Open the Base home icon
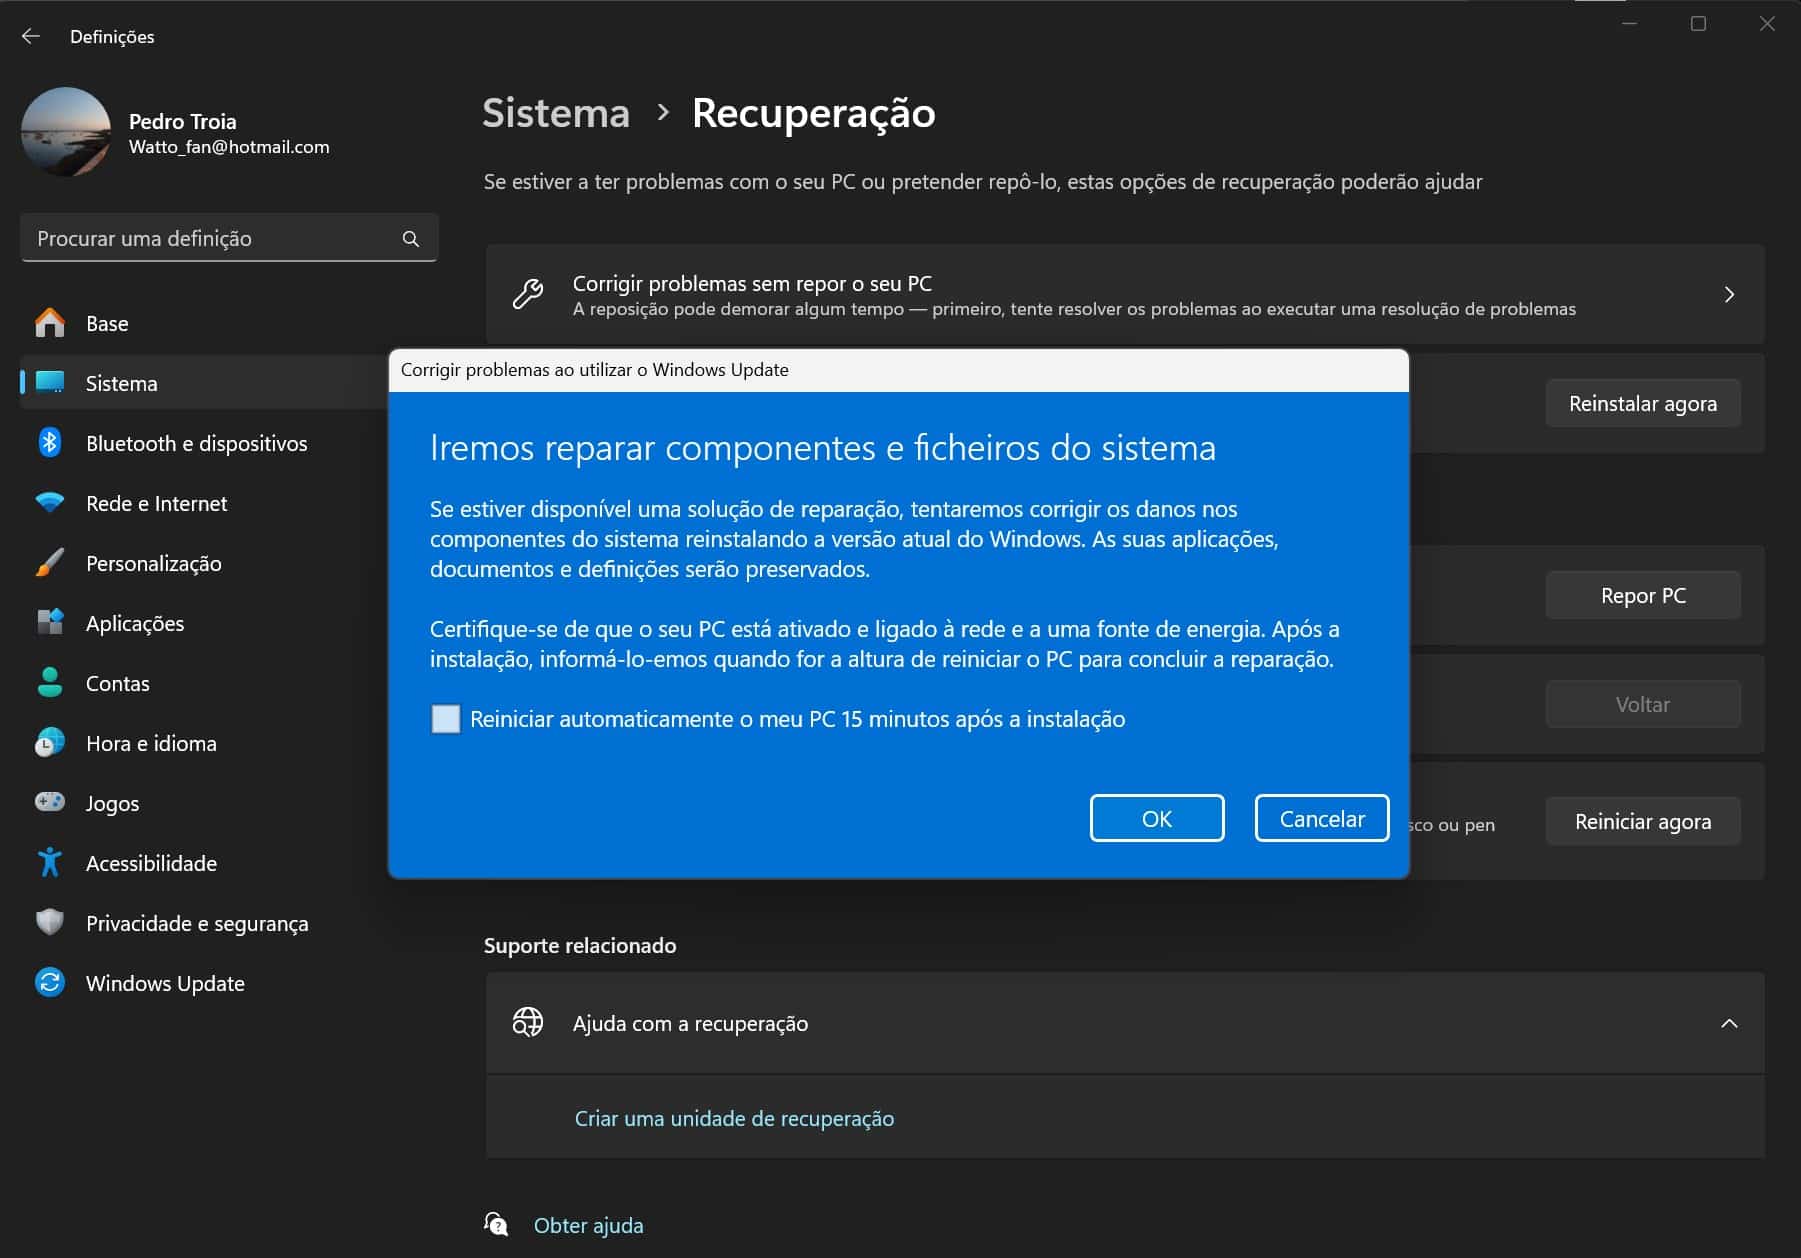 (49, 323)
